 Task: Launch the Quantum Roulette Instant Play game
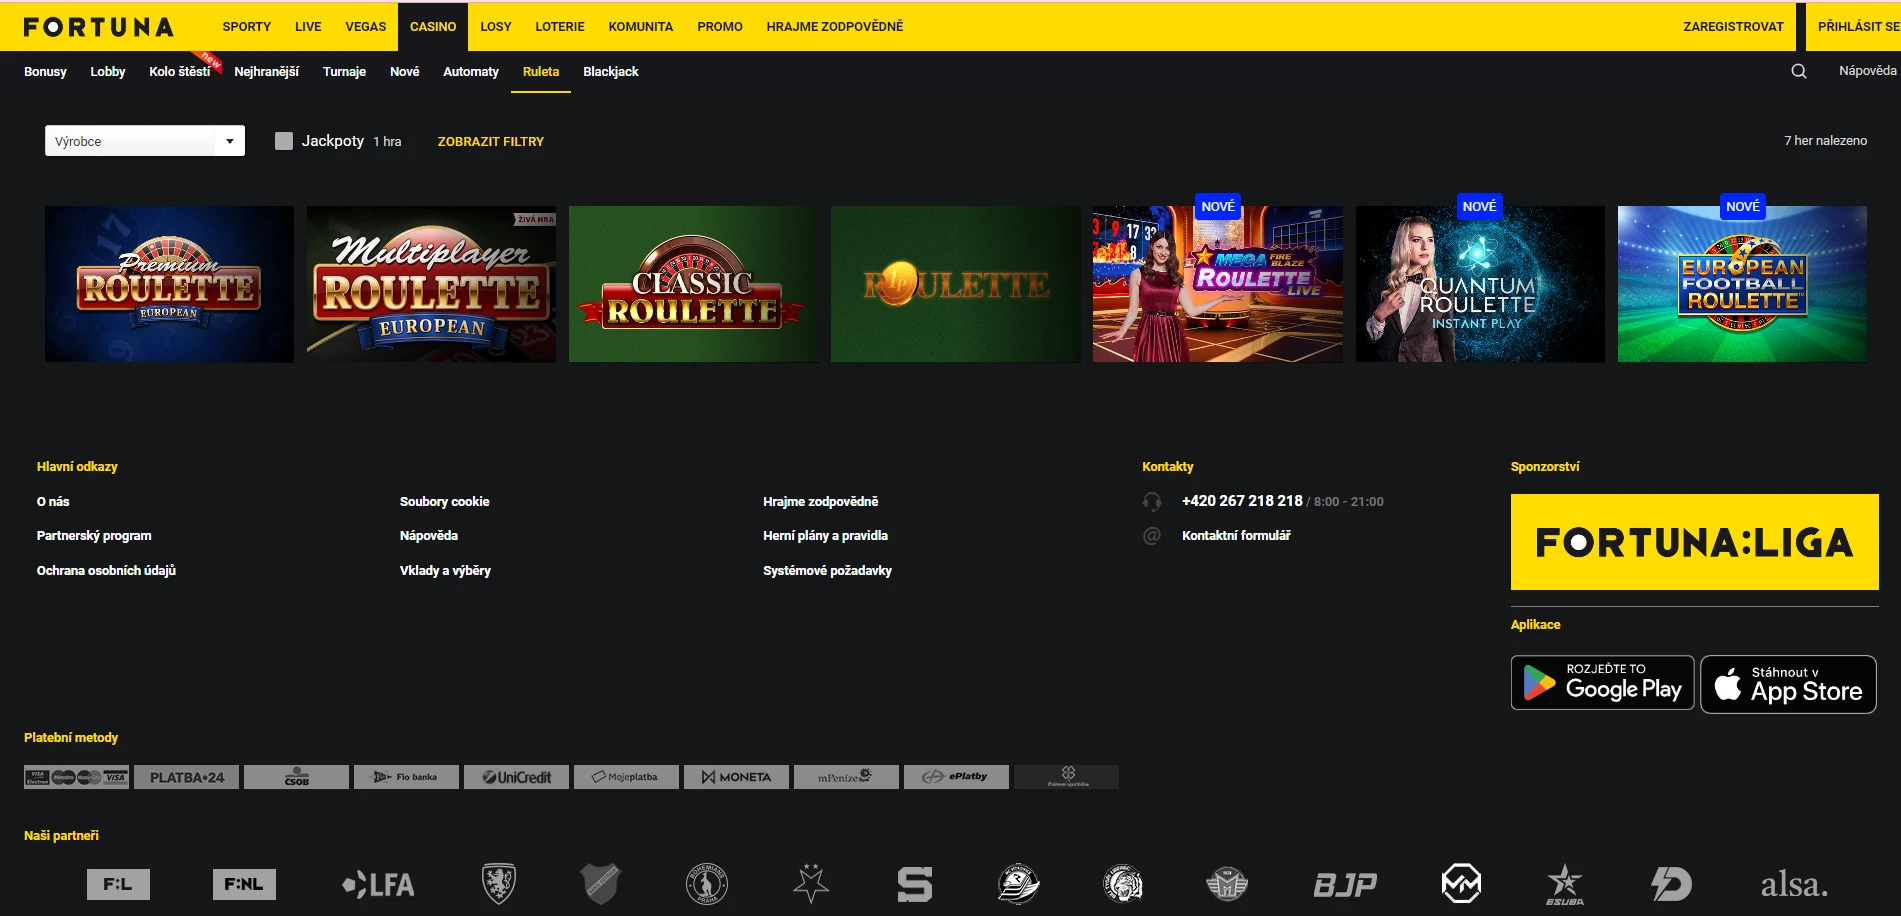[x=1479, y=284]
